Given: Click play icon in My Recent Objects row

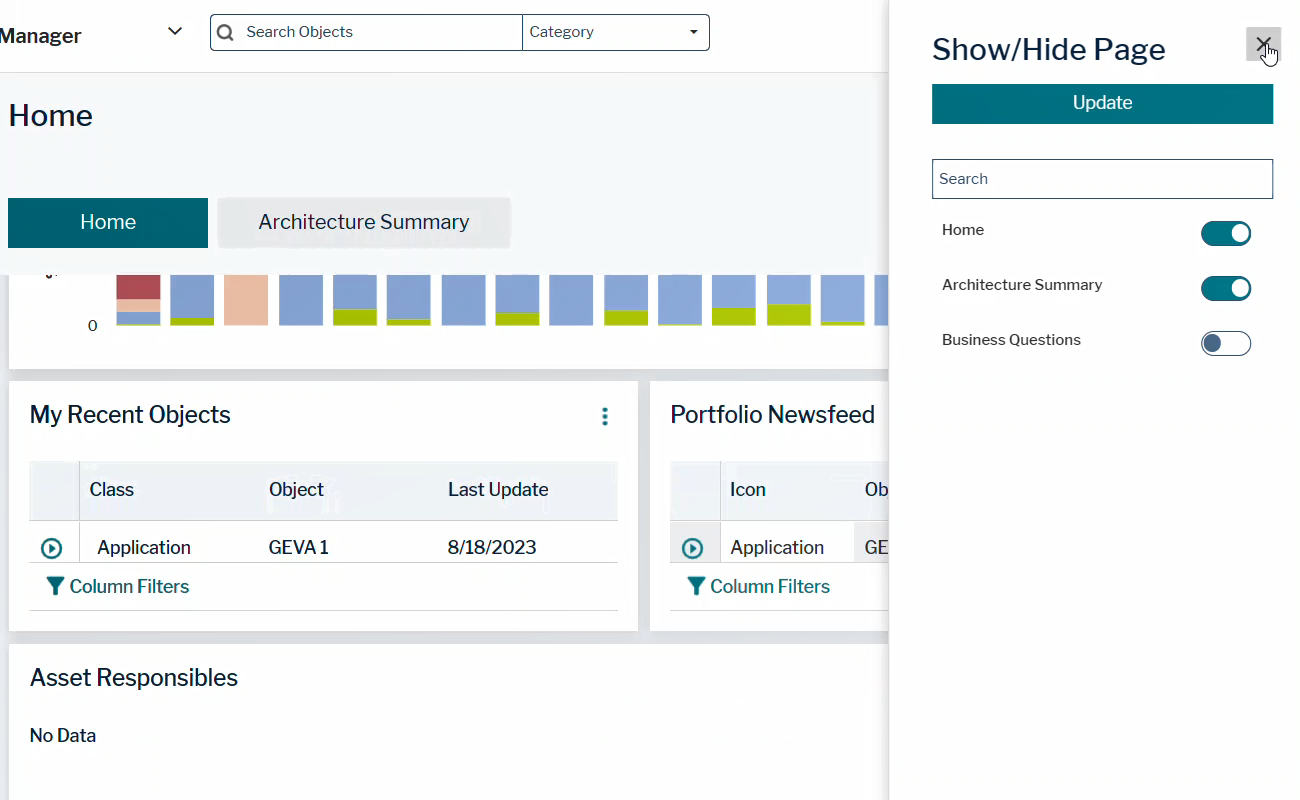Looking at the screenshot, I should [51, 548].
